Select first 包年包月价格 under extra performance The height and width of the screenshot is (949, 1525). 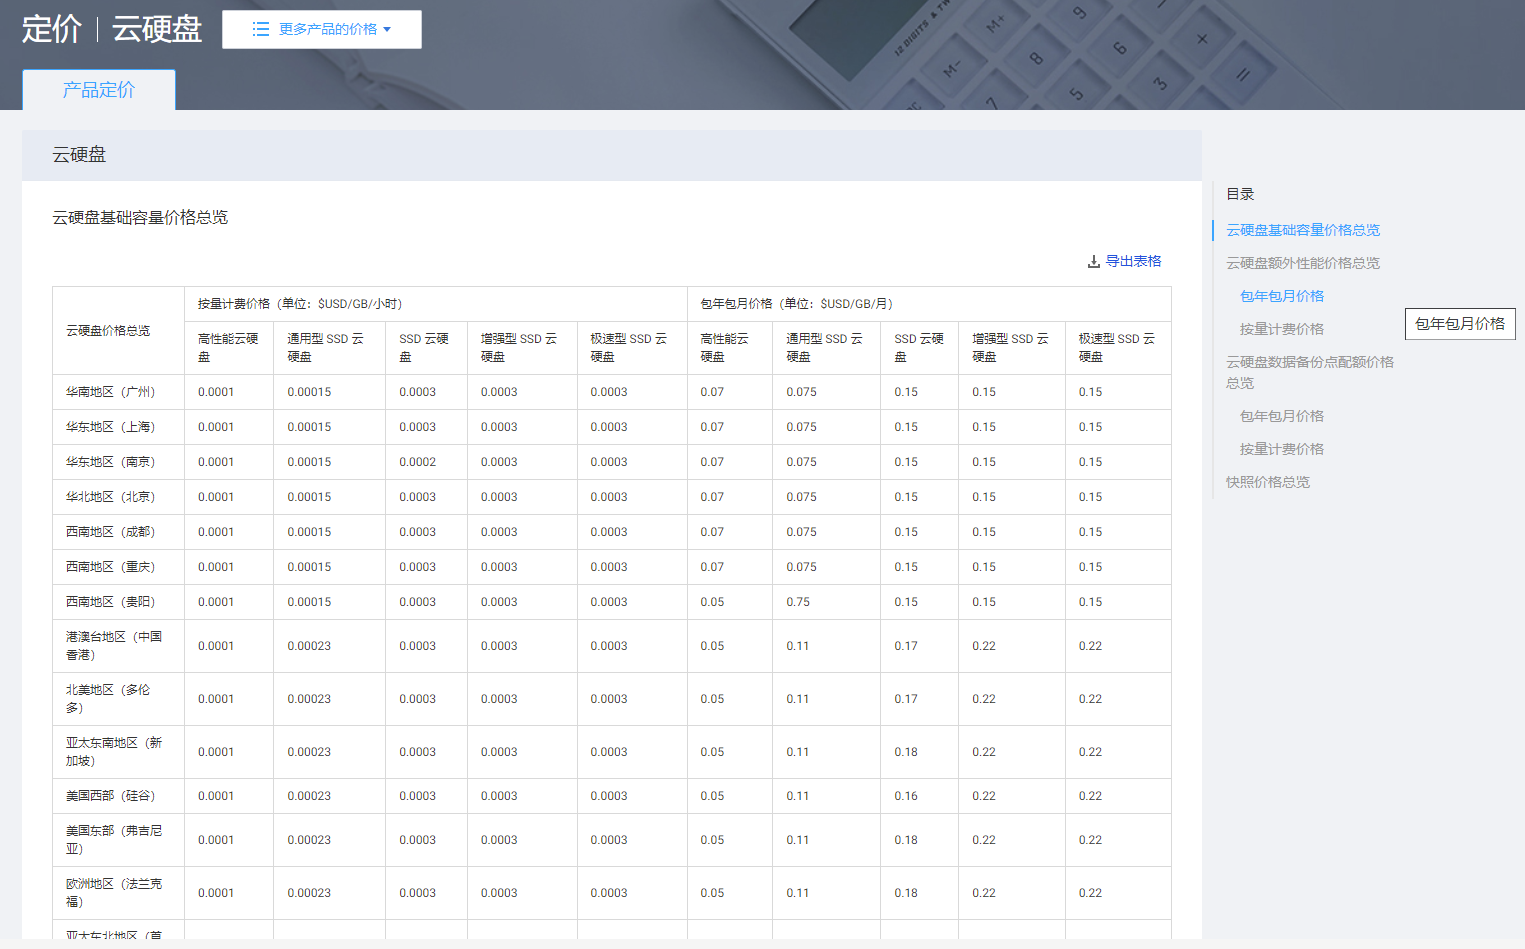click(1281, 296)
